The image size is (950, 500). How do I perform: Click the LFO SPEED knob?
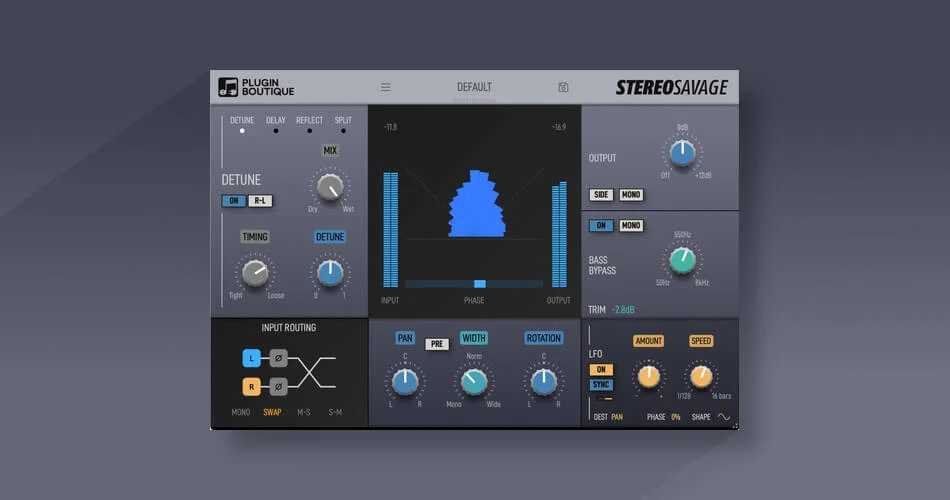click(x=701, y=376)
